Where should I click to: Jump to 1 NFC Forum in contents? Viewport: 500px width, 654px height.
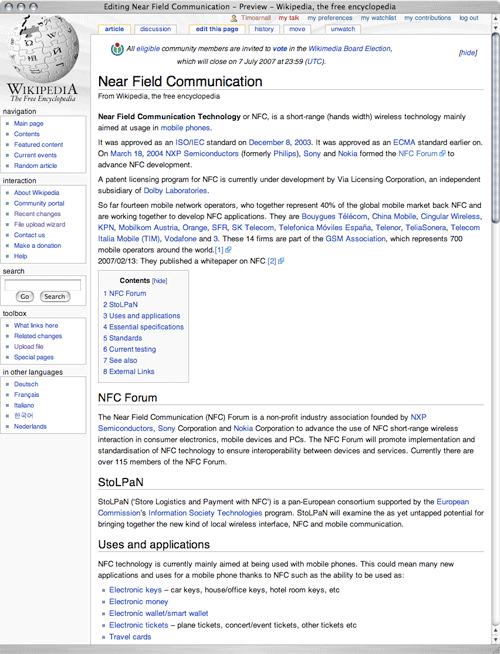[x=125, y=293]
